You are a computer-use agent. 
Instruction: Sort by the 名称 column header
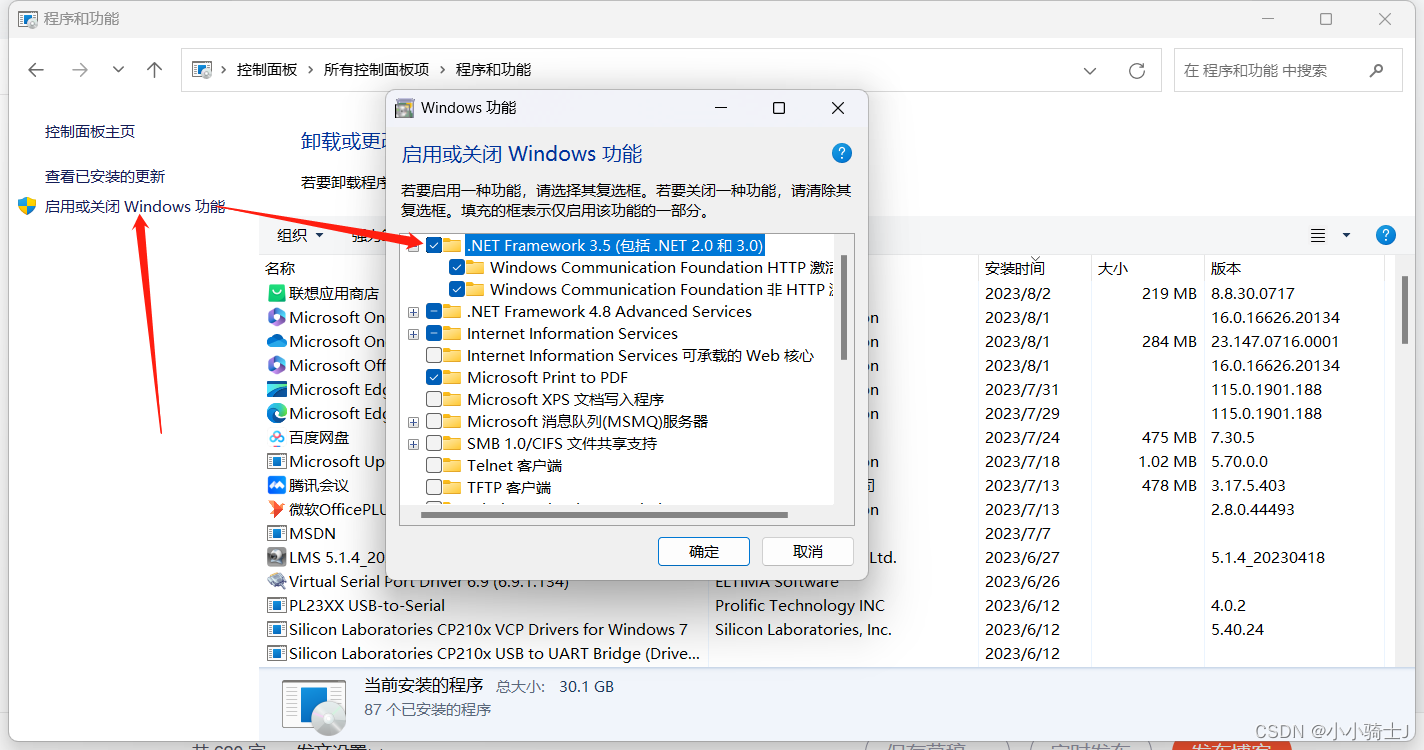coord(280,268)
